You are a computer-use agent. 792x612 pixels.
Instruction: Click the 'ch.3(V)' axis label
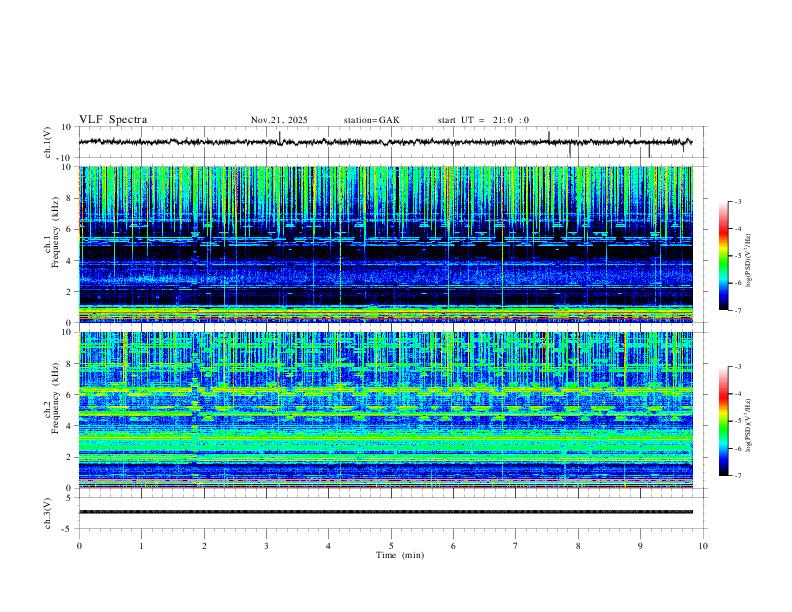(48, 514)
